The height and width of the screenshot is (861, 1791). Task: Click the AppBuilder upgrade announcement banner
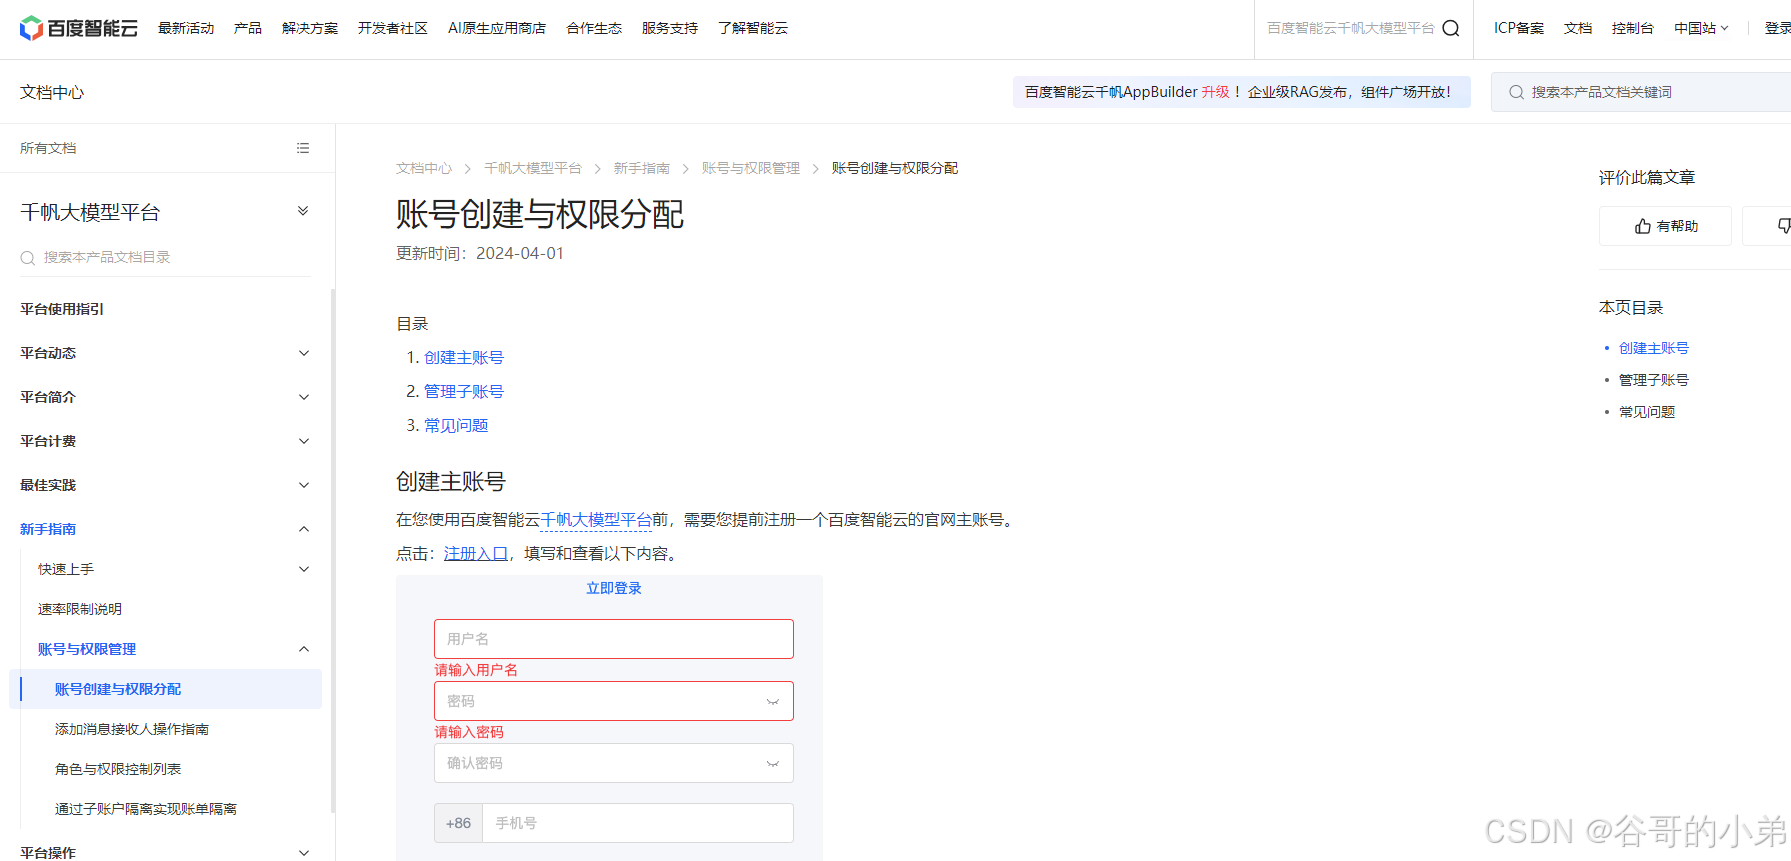pyautogui.click(x=1241, y=92)
